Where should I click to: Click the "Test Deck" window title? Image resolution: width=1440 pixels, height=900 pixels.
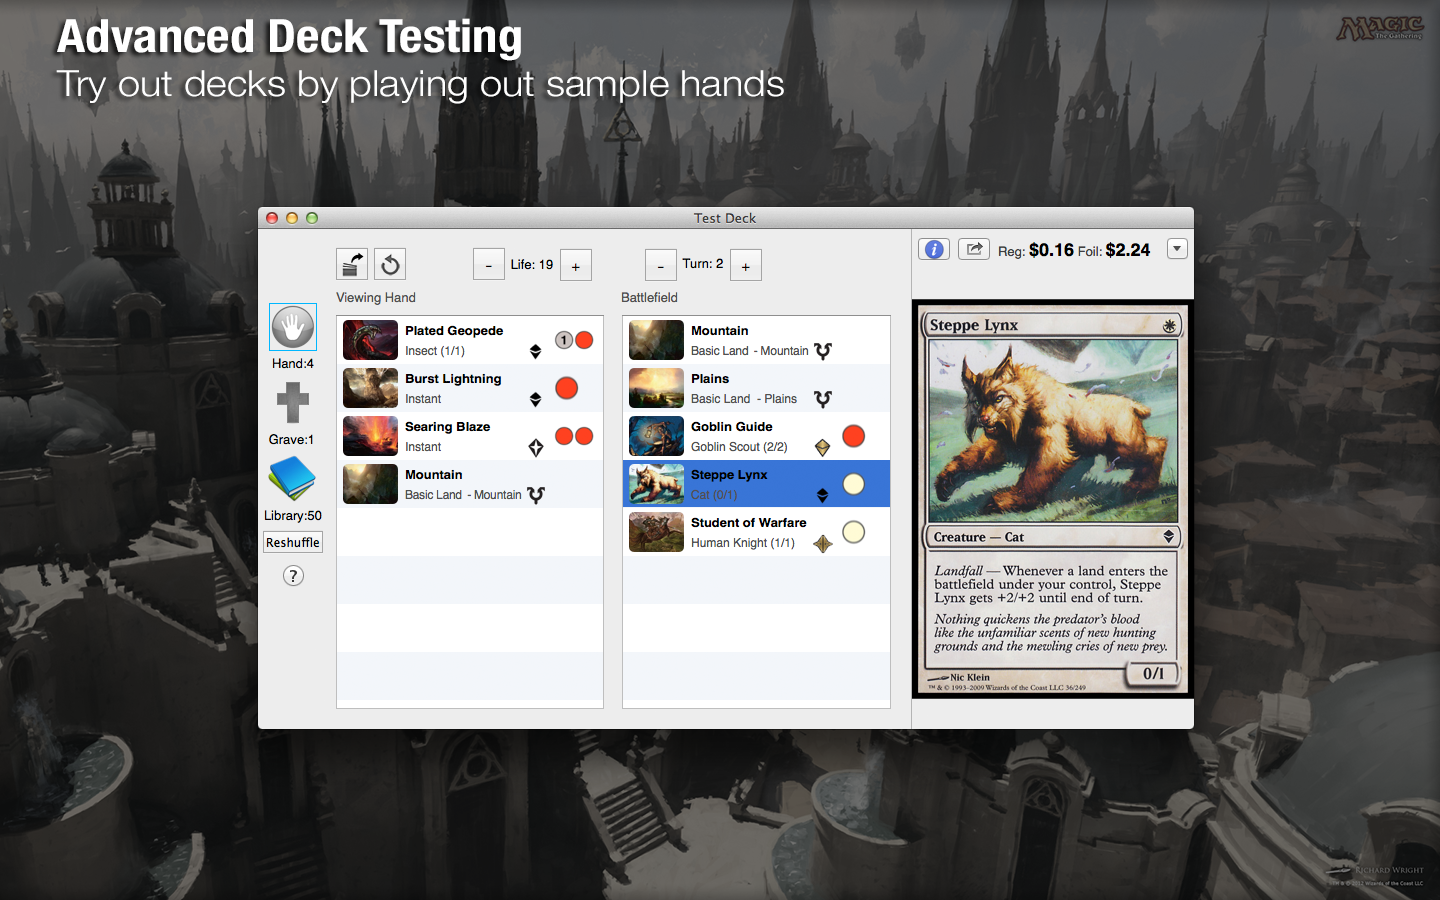pos(725,218)
